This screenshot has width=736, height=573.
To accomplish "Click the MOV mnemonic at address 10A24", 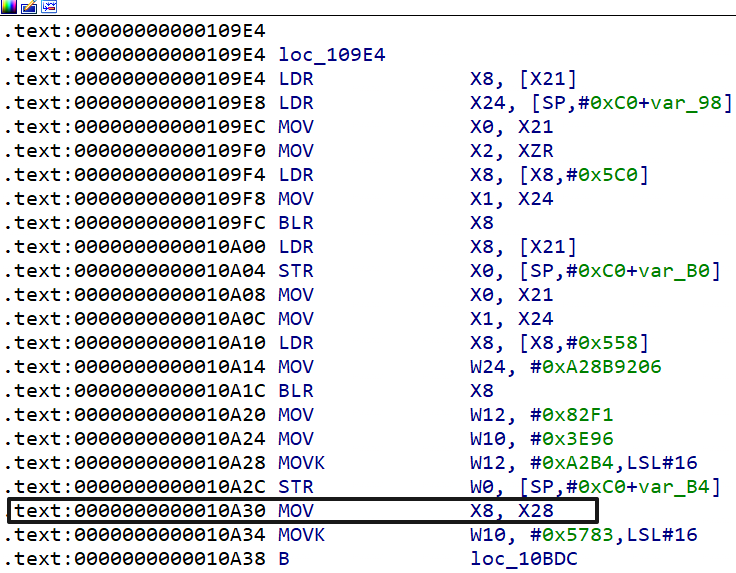I will pos(296,439).
